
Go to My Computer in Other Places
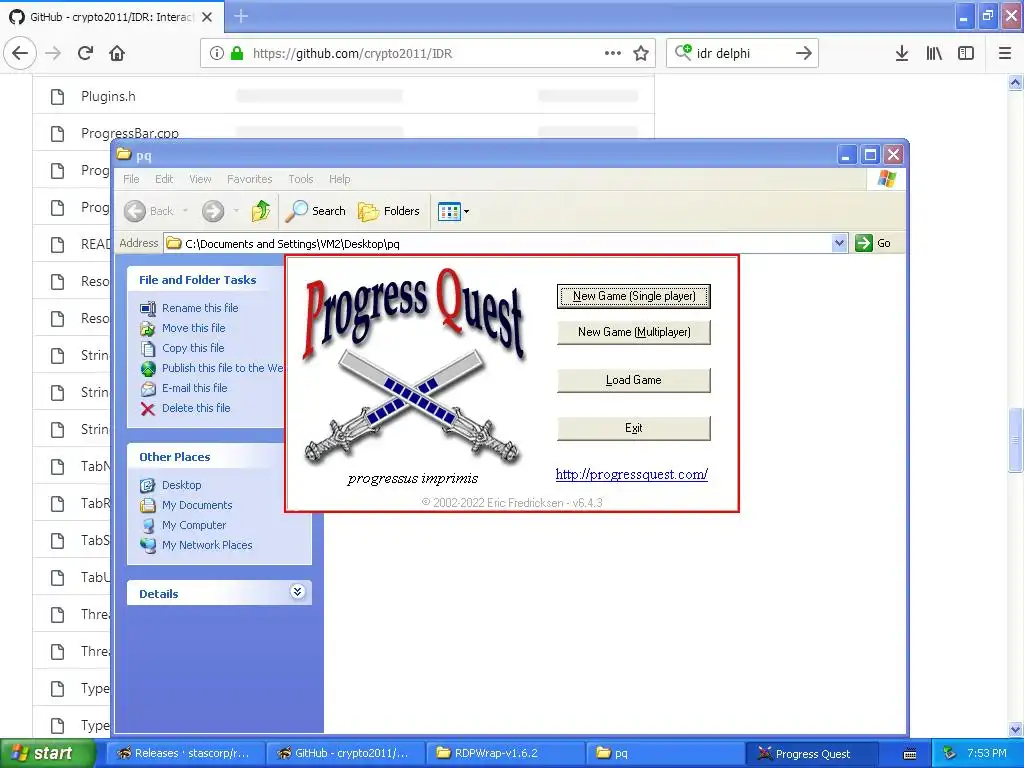pyautogui.click(x=194, y=525)
